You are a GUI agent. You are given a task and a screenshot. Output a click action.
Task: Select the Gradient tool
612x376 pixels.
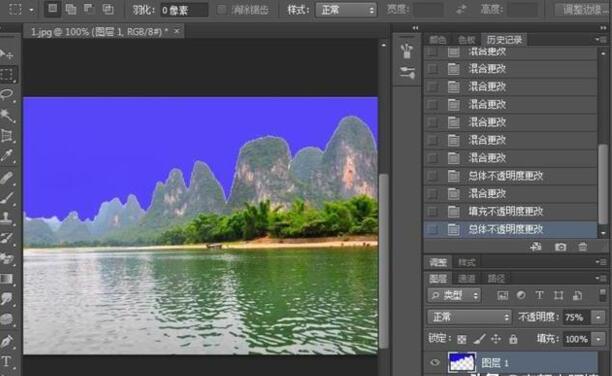coord(7,279)
